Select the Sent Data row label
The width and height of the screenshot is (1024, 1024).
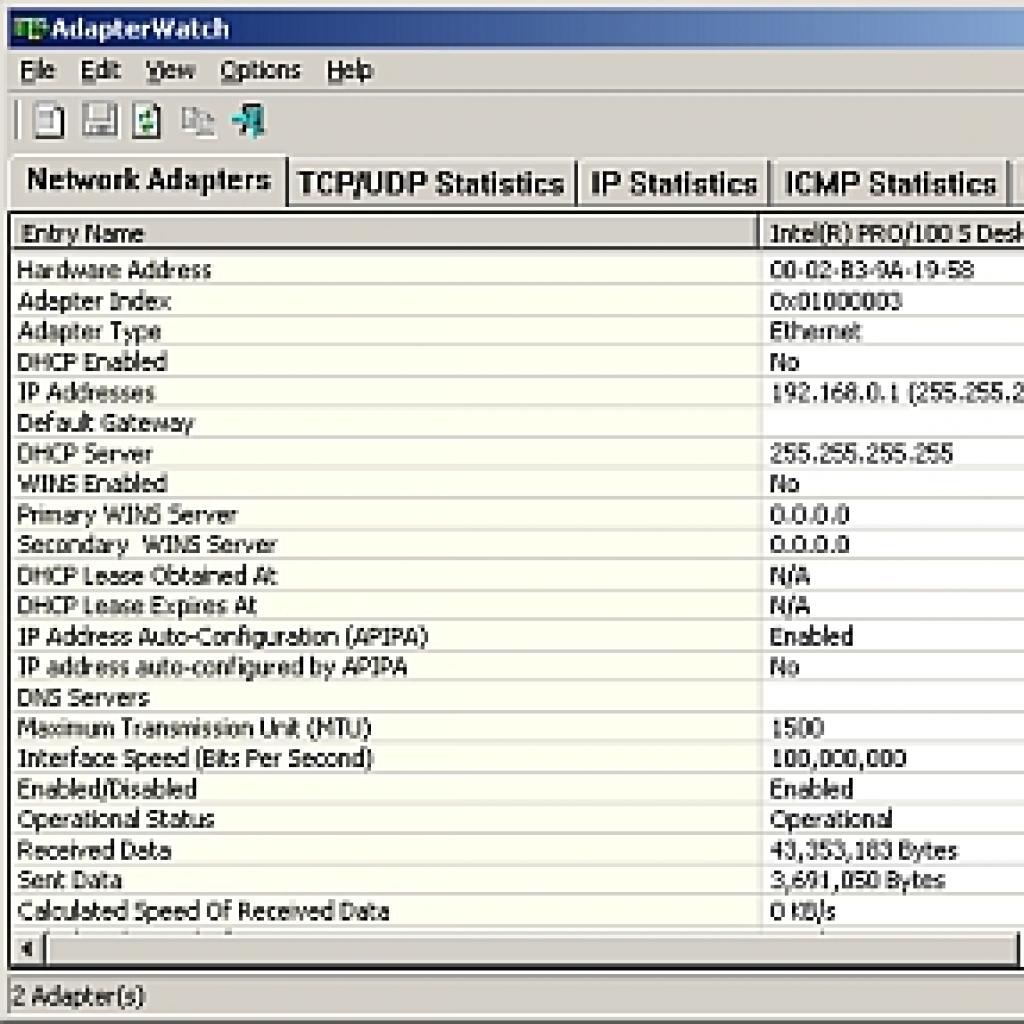coord(69,880)
